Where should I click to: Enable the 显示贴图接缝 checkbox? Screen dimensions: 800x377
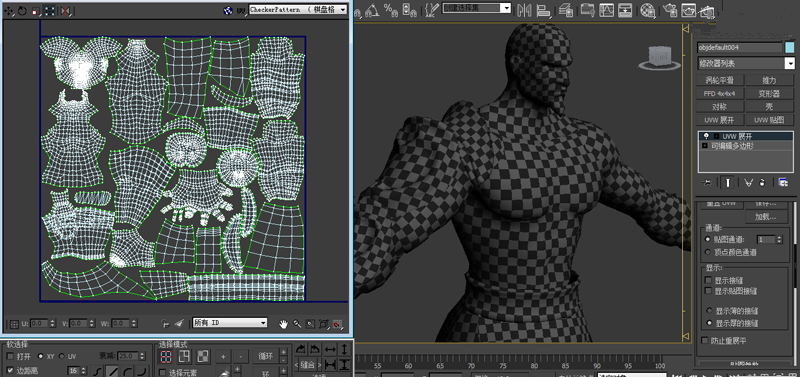[x=708, y=291]
